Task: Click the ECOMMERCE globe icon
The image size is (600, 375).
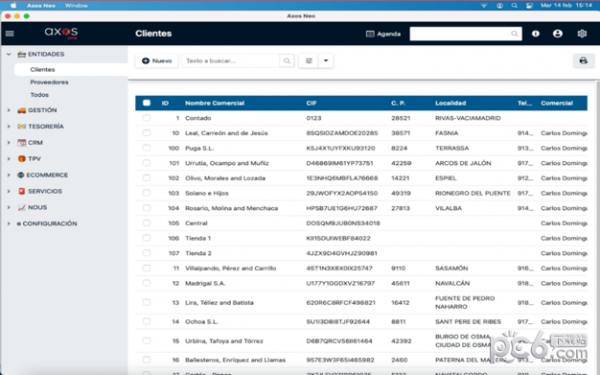Action: [21, 175]
